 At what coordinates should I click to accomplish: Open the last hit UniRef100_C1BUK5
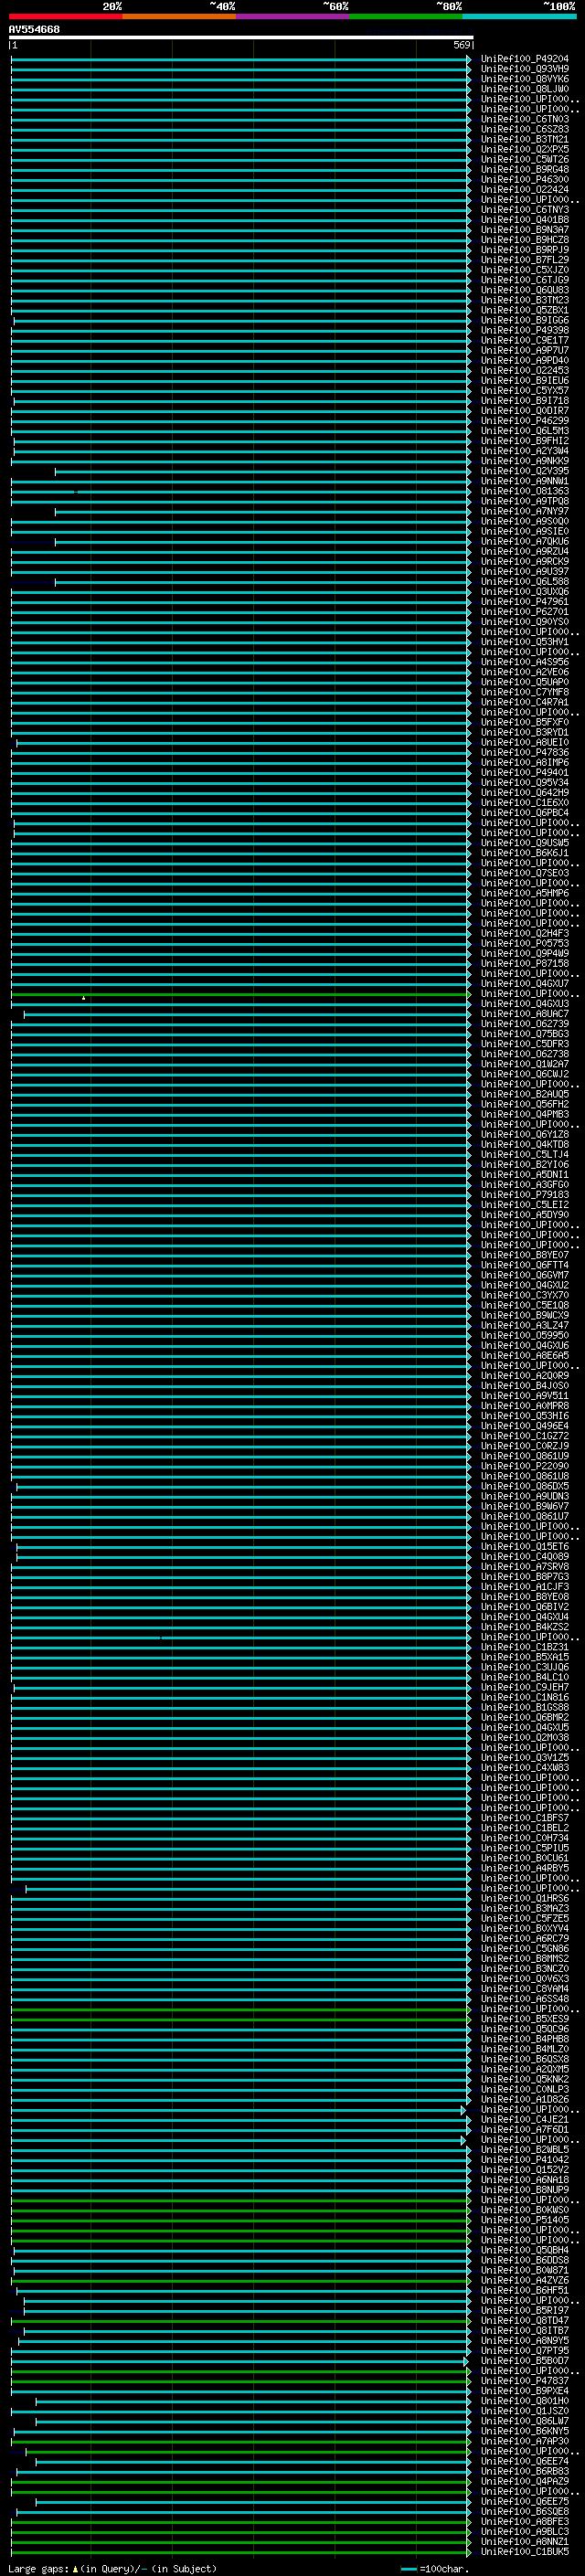(x=524, y=2551)
